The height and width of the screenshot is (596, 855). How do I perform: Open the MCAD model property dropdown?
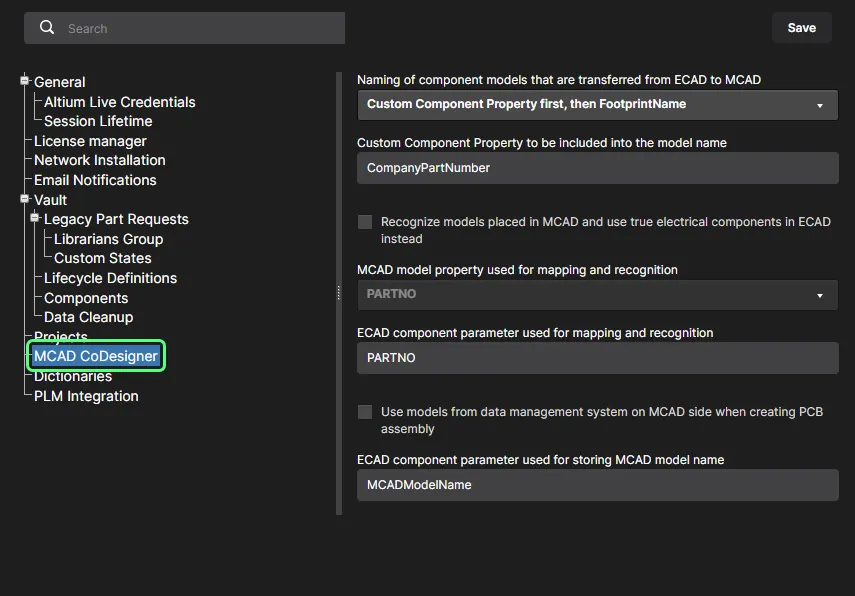click(597, 295)
